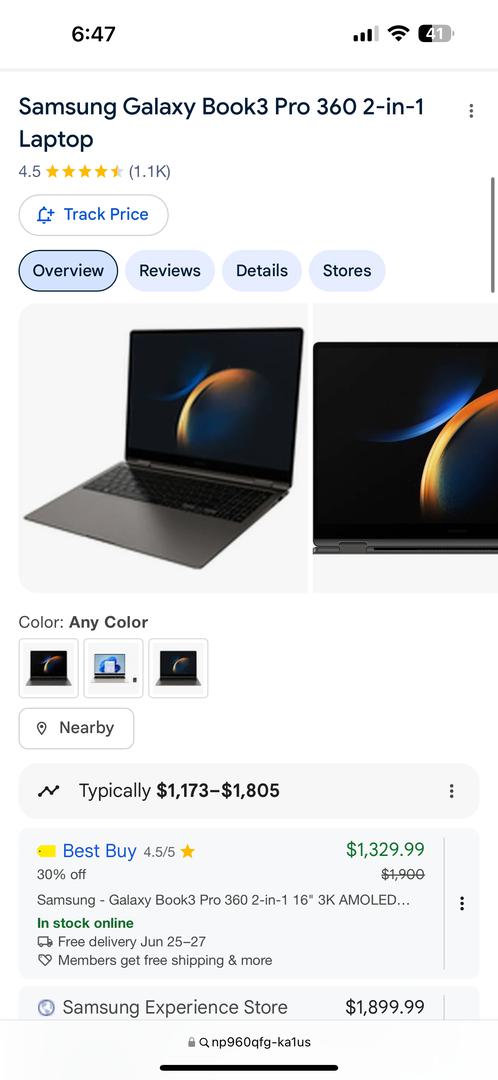Click the price trend chart icon
This screenshot has height=1080, width=498.
click(48, 791)
